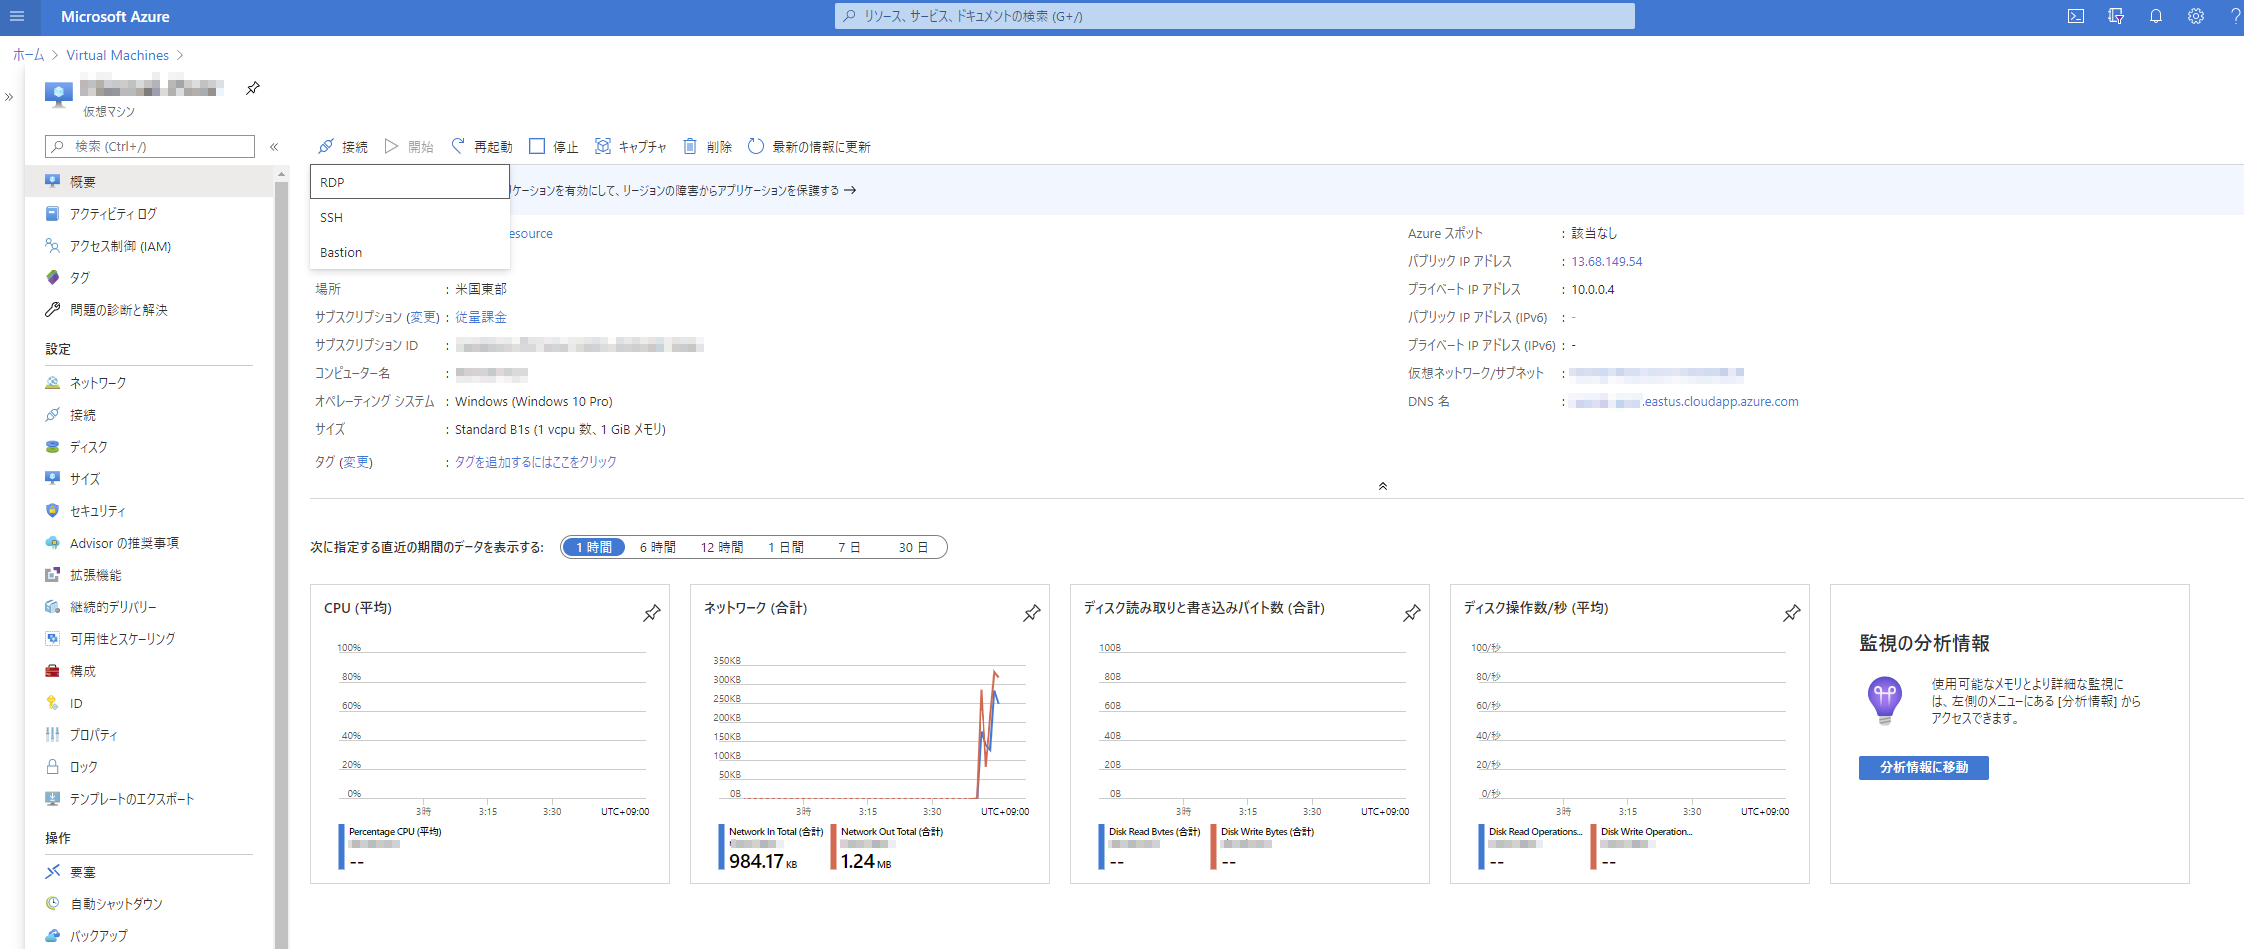Screen dimensions: 2244x949
Task: Open the Azure portal hamburger menu
Action: pos(17,16)
